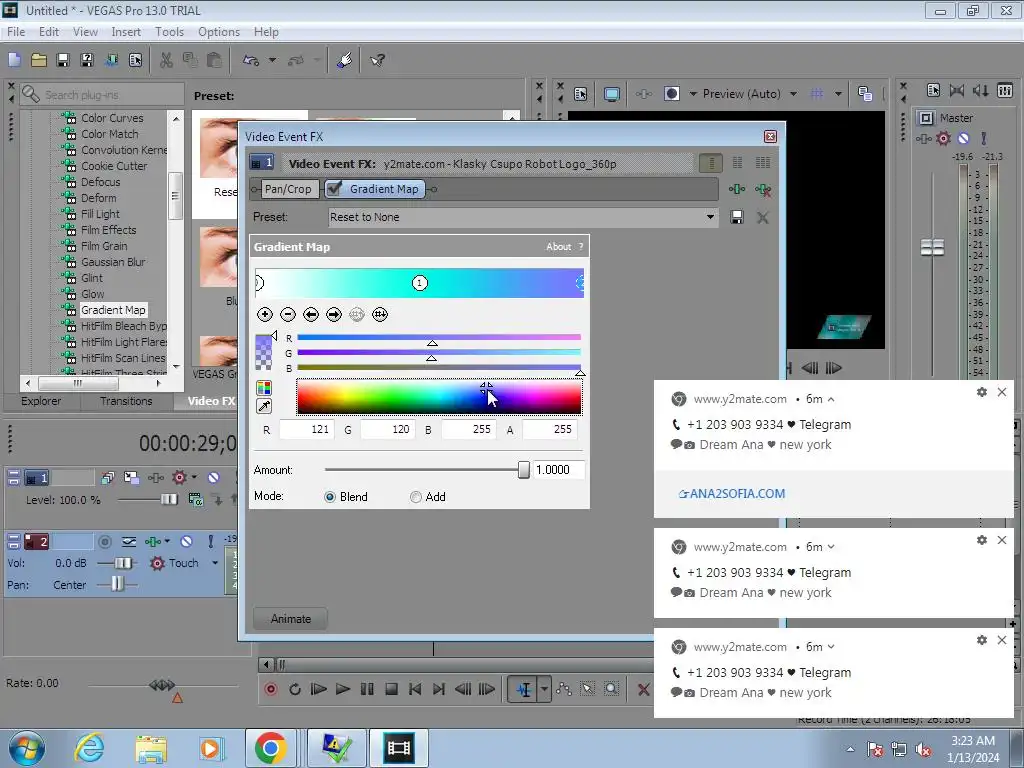
Task: Open the ANA2SOFIA.COM notification link
Action: click(731, 494)
